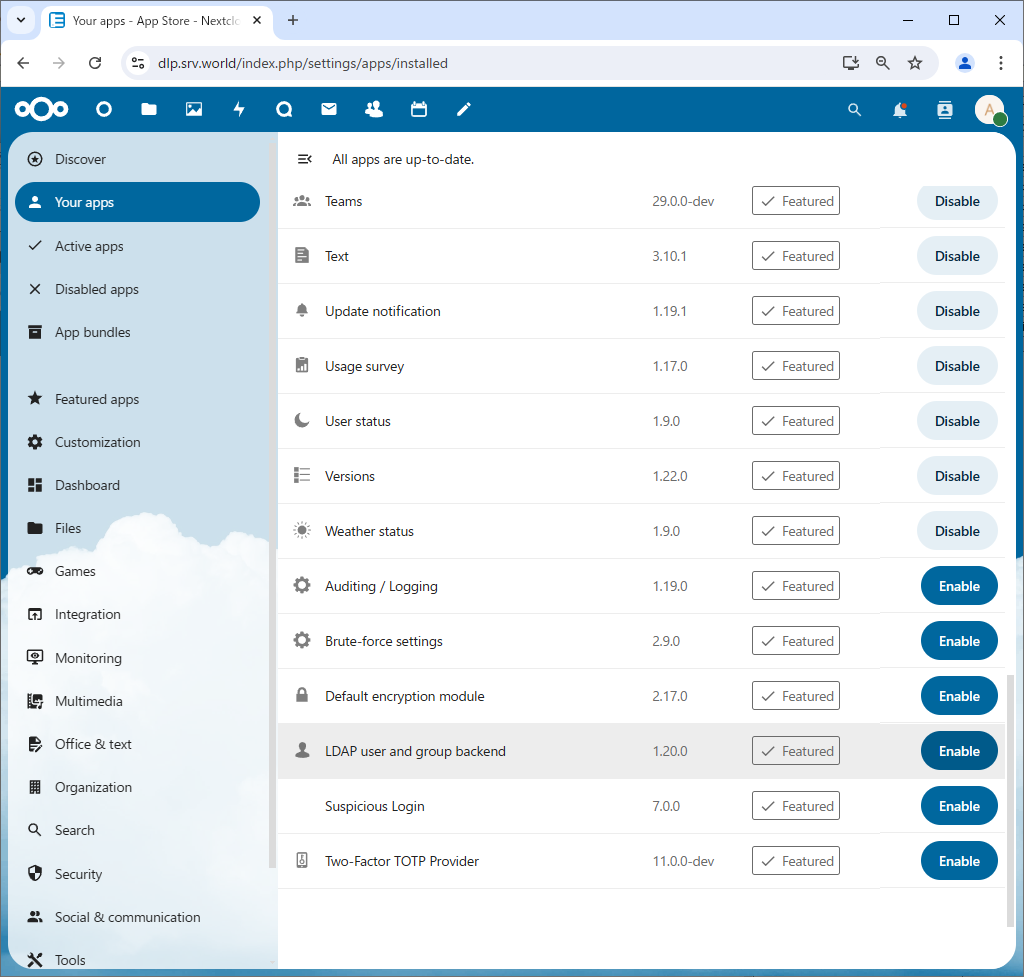Image resolution: width=1024 pixels, height=977 pixels.
Task: Select the Two-Factor TOTP Provider app name
Action: pyautogui.click(x=402, y=861)
